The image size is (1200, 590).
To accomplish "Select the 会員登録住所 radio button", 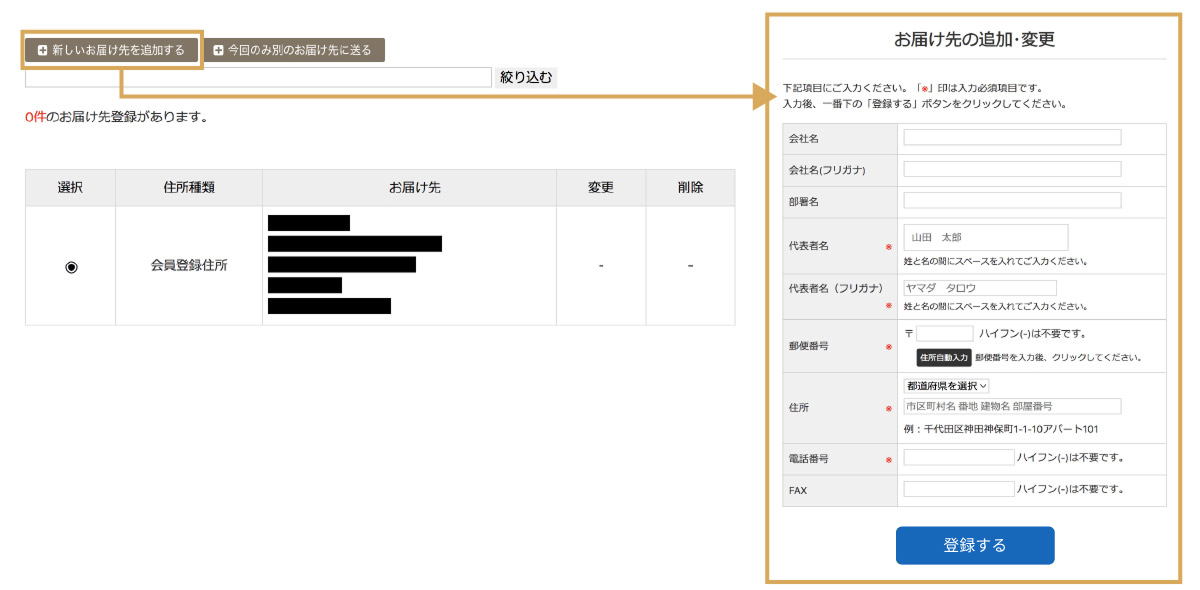I will click(x=71, y=266).
